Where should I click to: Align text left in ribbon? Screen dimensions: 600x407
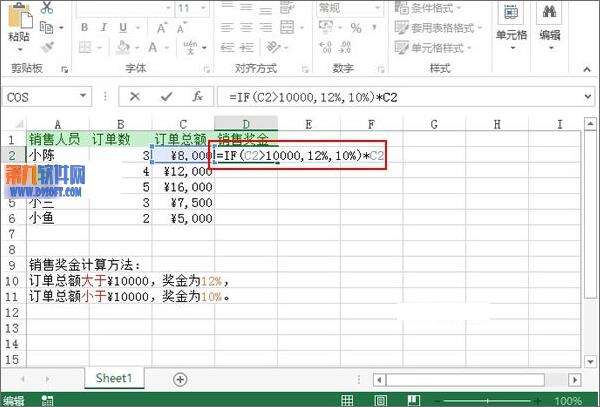(x=227, y=28)
